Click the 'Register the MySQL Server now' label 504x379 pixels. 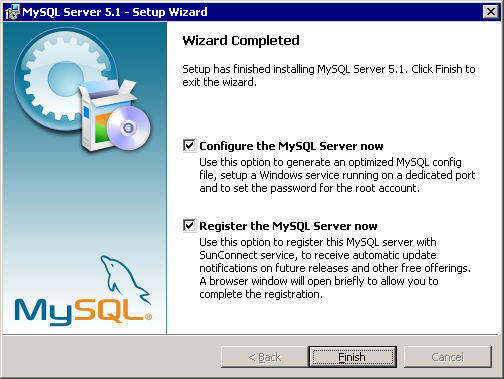tap(288, 226)
